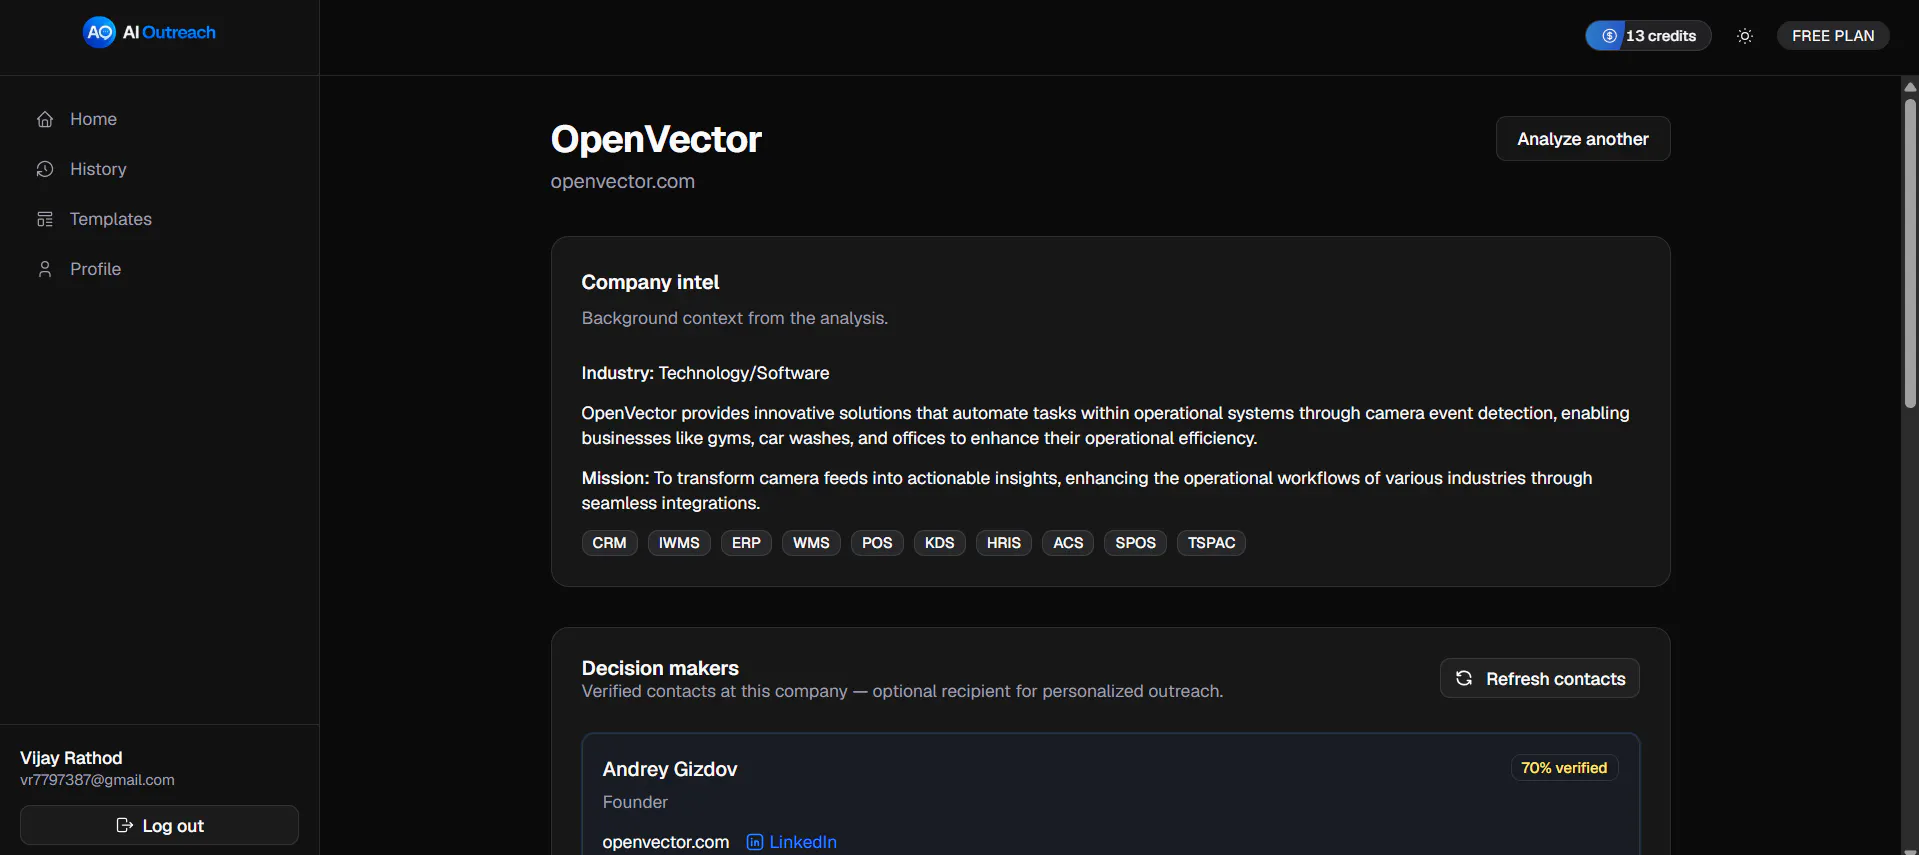Select the WMS tag

point(811,543)
